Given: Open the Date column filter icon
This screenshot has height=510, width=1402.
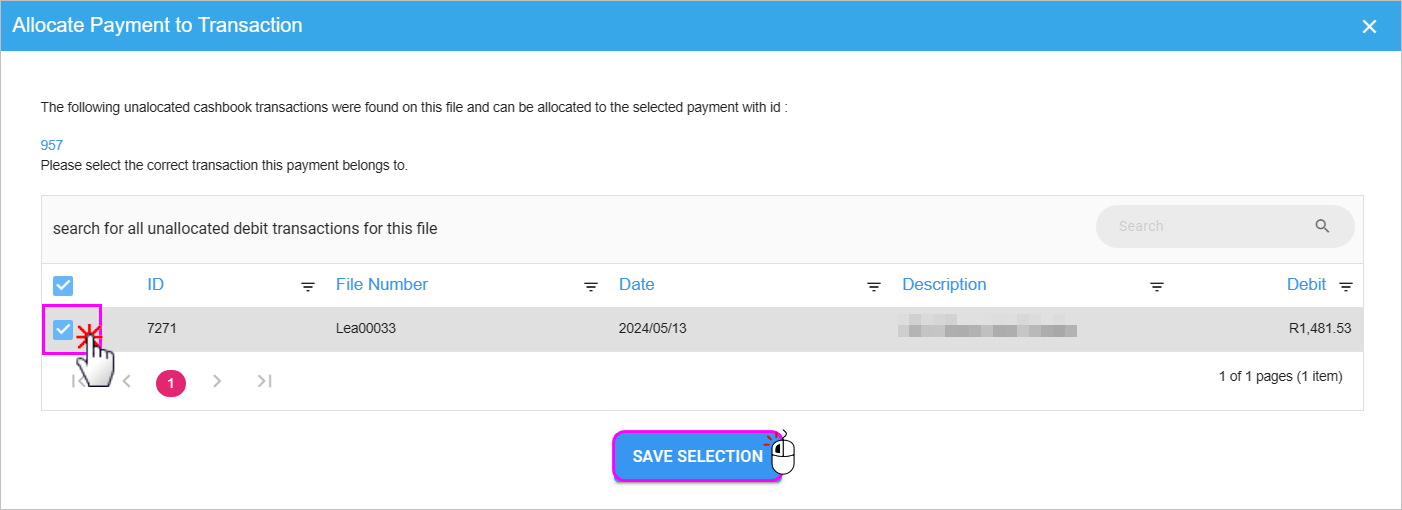Looking at the screenshot, I should [x=874, y=287].
